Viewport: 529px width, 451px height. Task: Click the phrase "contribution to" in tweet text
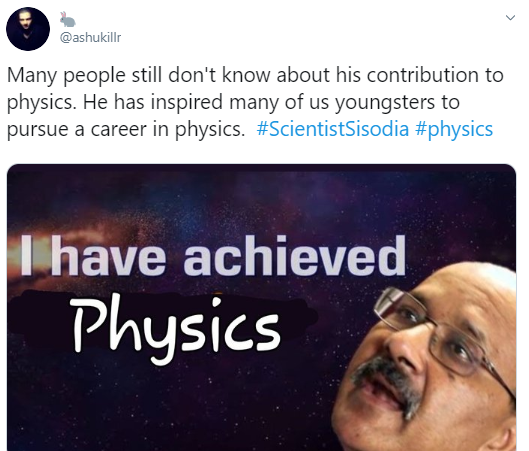point(435,75)
